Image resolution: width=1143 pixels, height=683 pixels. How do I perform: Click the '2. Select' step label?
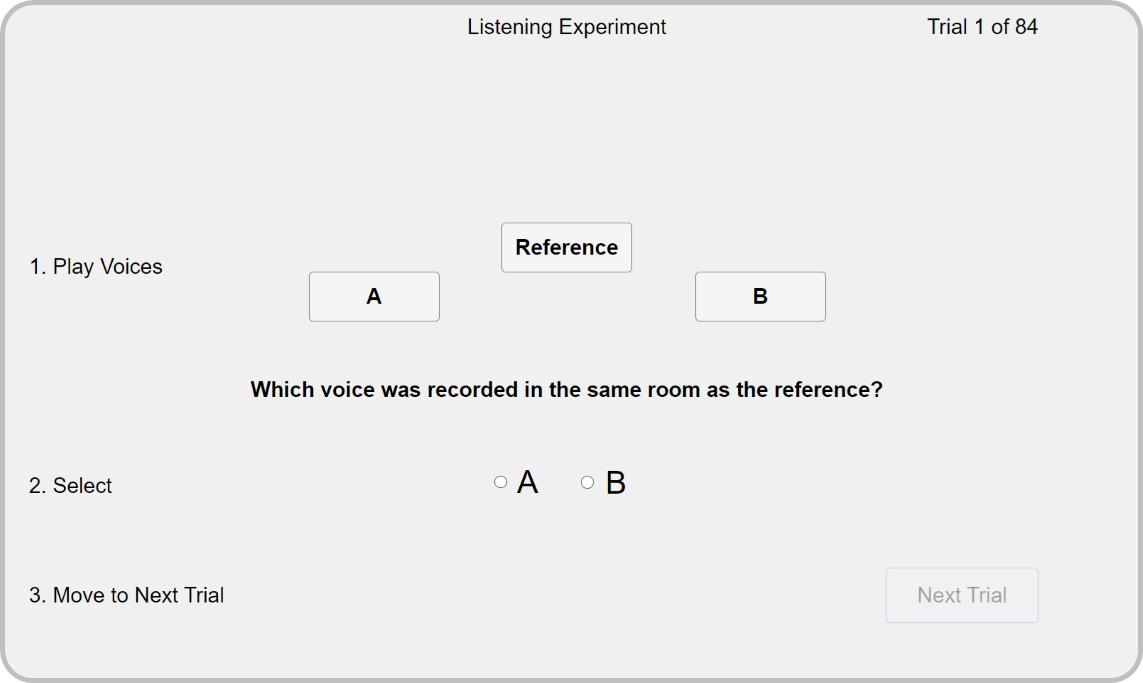[x=70, y=486]
